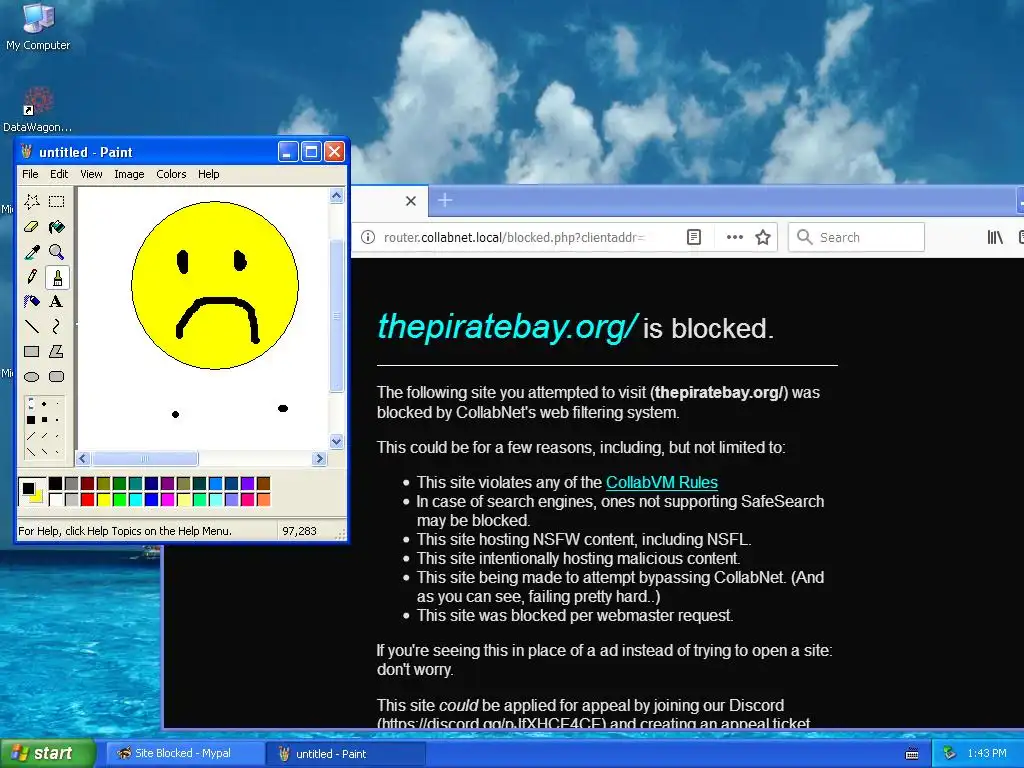Click the browser Search input field
1024x768 pixels.
(x=856, y=237)
